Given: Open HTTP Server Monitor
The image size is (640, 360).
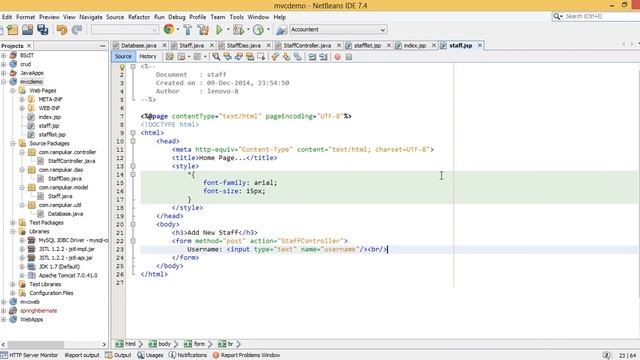Looking at the screenshot, I should [x=29, y=355].
